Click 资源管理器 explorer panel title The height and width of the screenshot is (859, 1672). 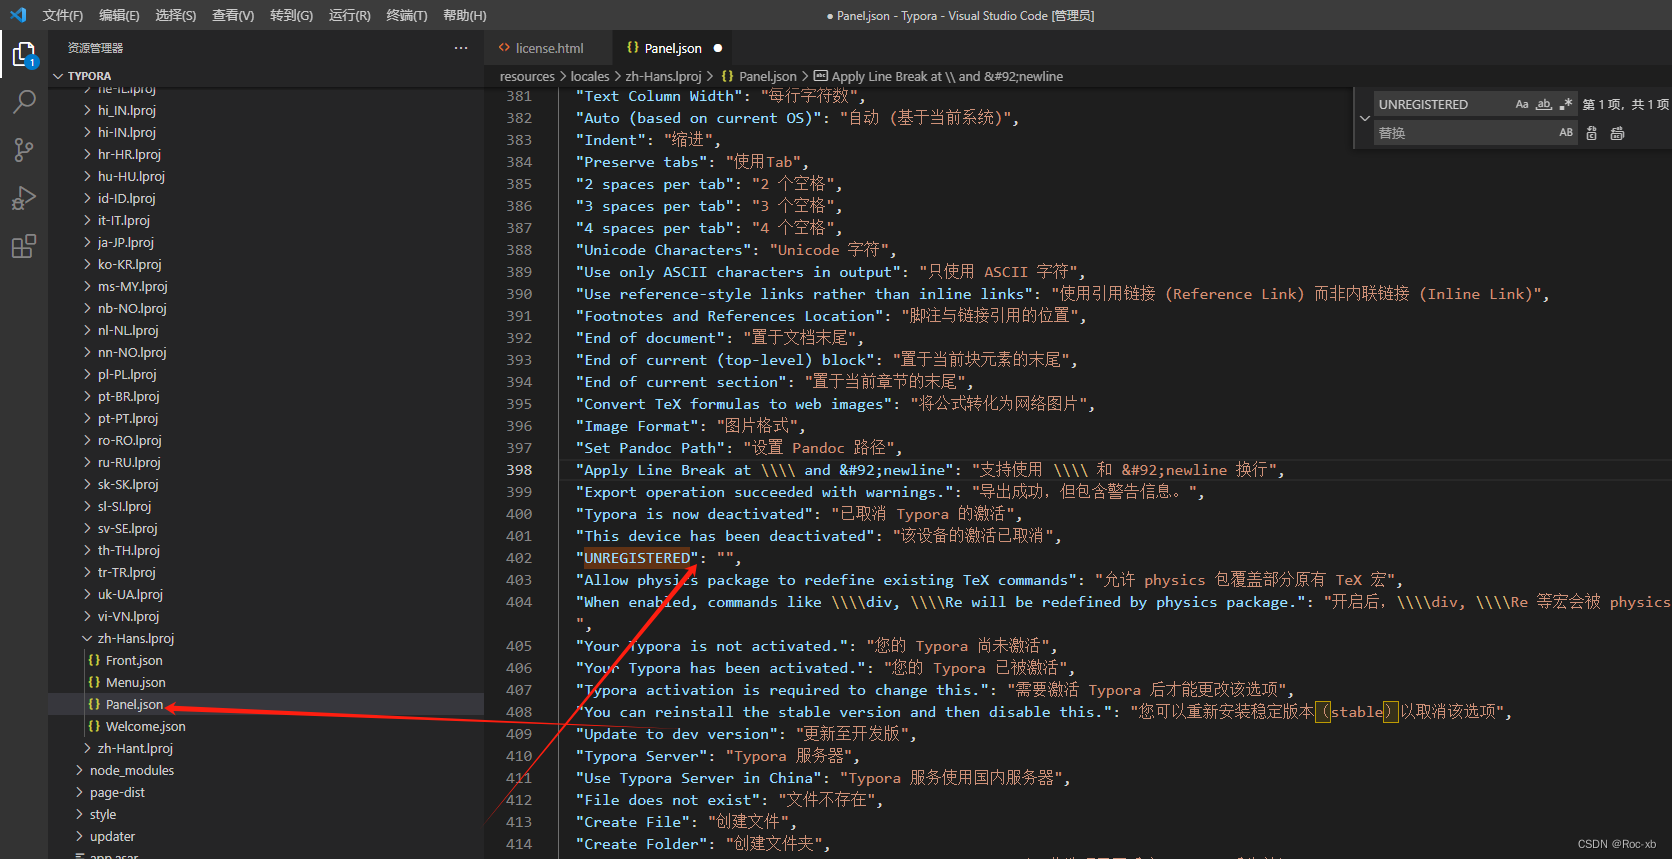pos(95,48)
